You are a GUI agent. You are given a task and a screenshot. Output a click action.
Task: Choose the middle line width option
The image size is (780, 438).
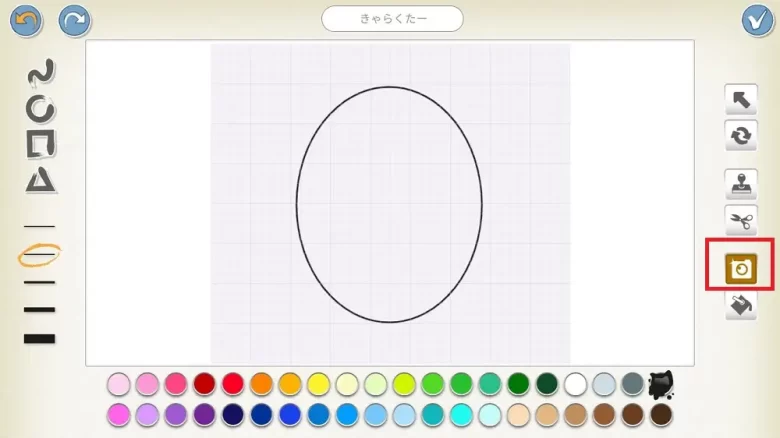point(40,283)
